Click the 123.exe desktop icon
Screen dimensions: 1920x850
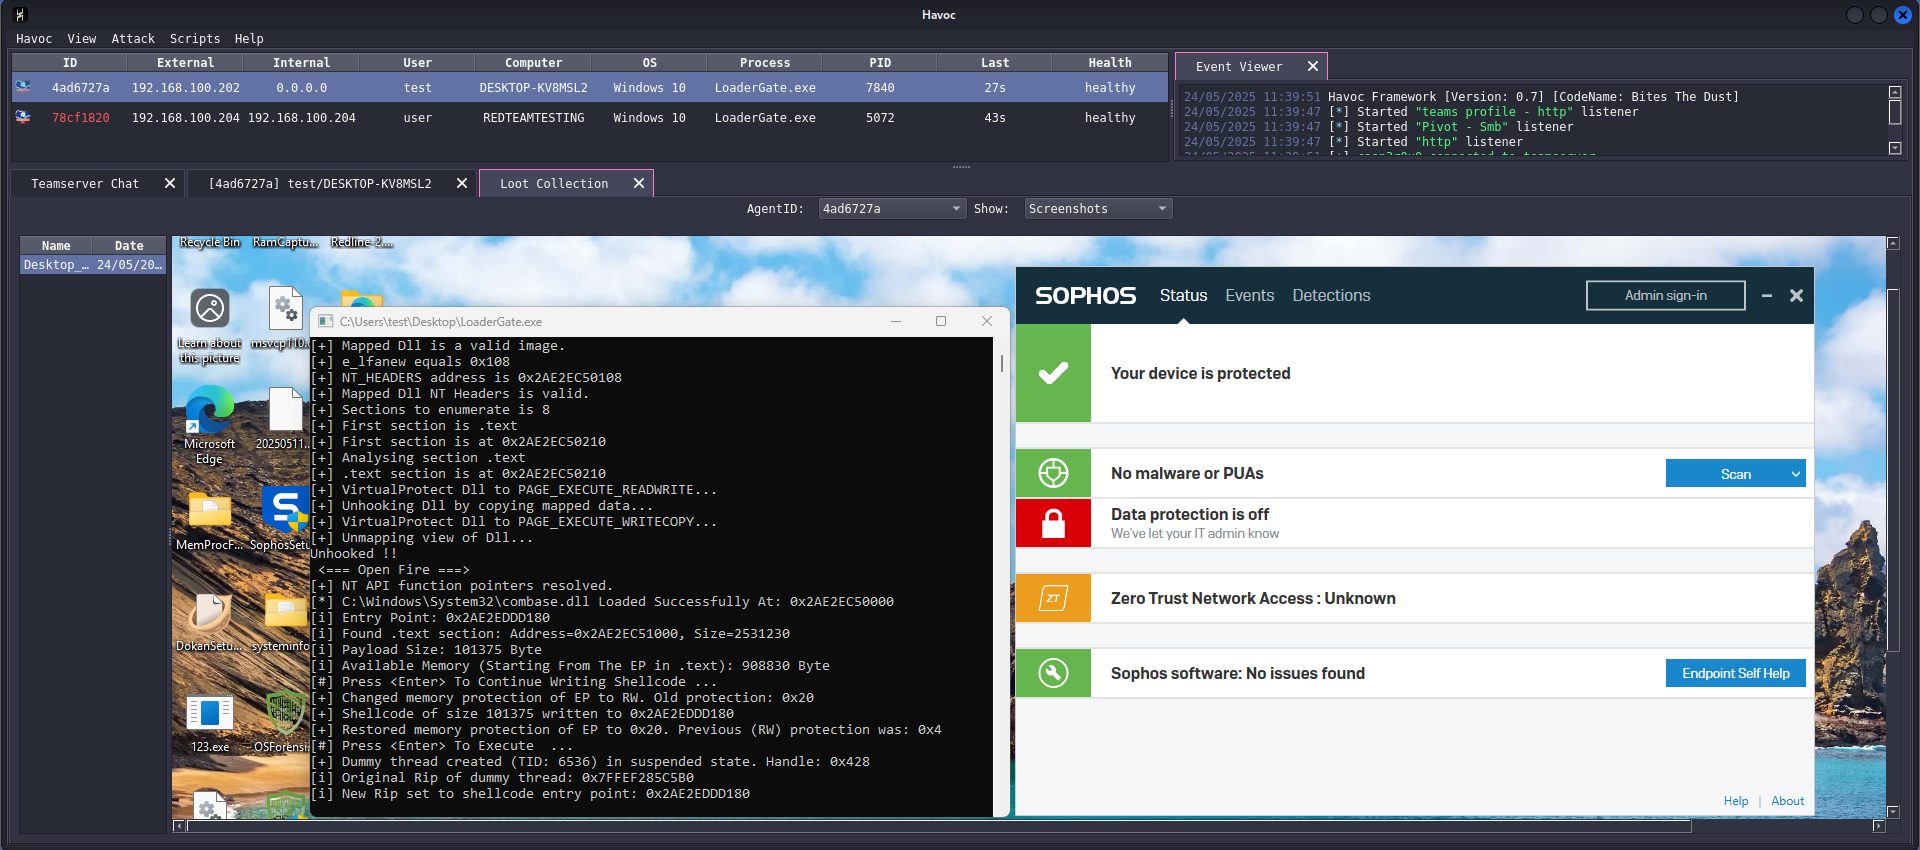pyautogui.click(x=210, y=713)
